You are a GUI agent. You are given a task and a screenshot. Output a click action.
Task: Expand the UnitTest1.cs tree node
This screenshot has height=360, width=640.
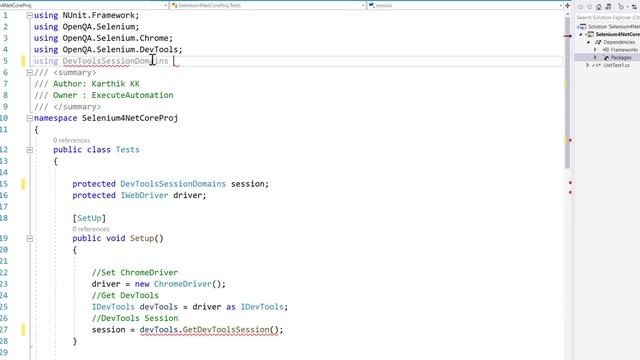point(588,65)
